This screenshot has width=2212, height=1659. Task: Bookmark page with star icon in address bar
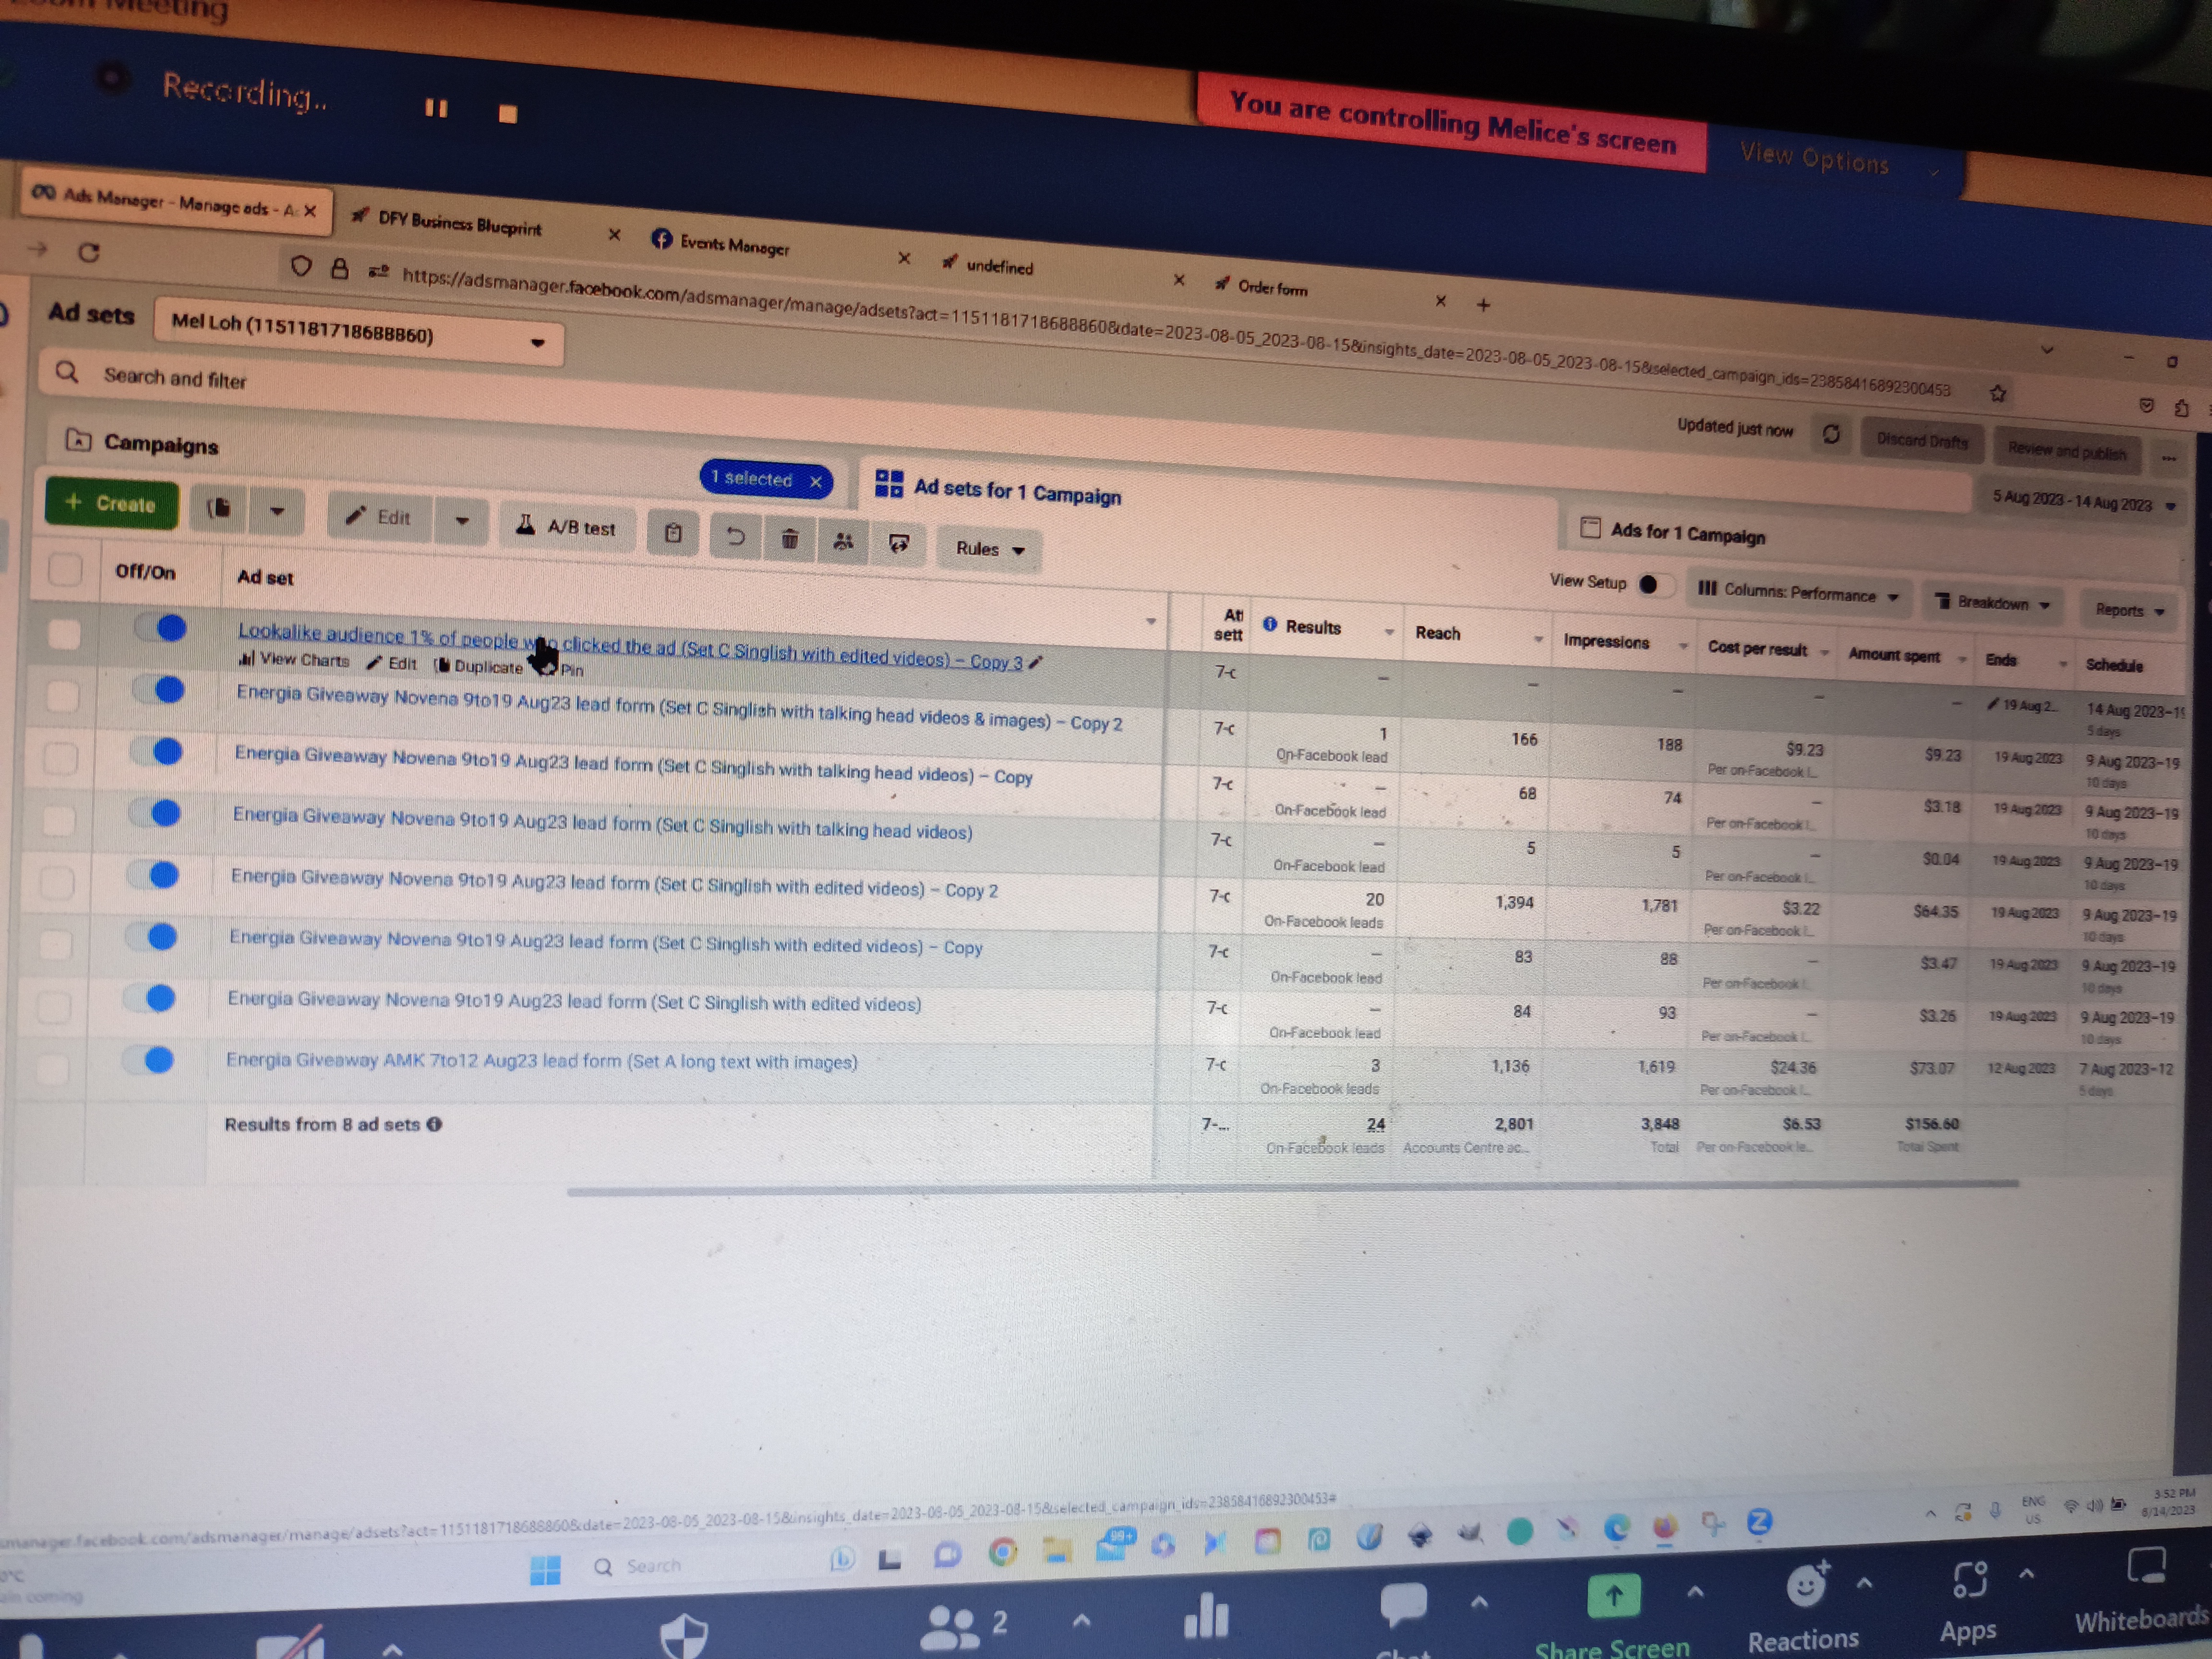point(1997,393)
